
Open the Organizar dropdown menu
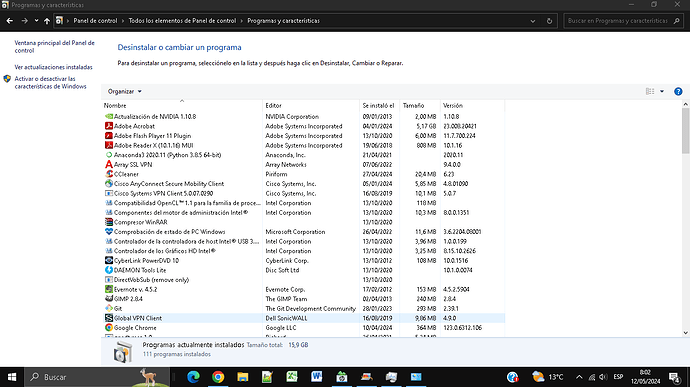(125, 92)
